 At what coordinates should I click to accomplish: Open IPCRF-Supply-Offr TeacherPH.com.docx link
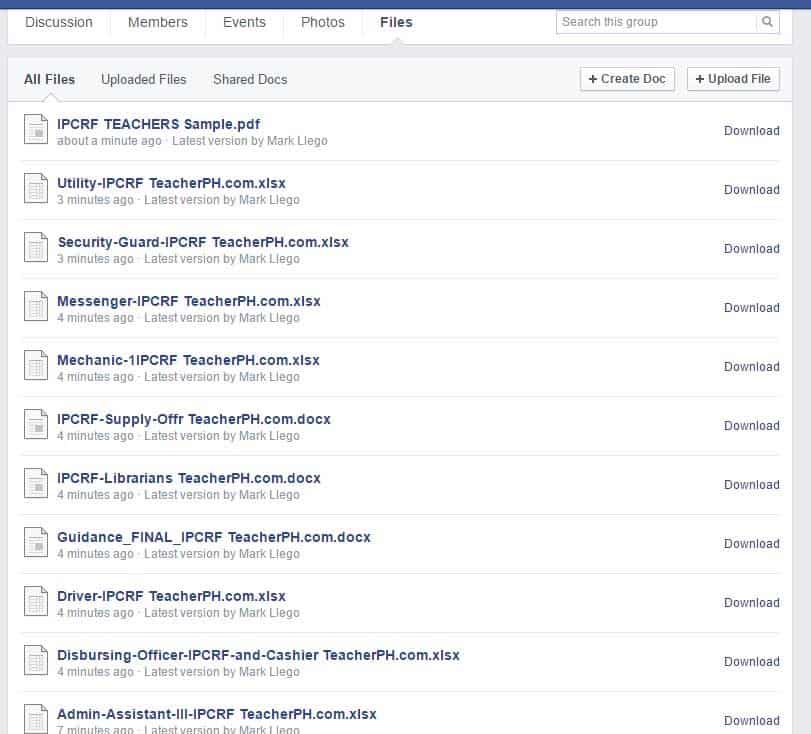click(194, 419)
